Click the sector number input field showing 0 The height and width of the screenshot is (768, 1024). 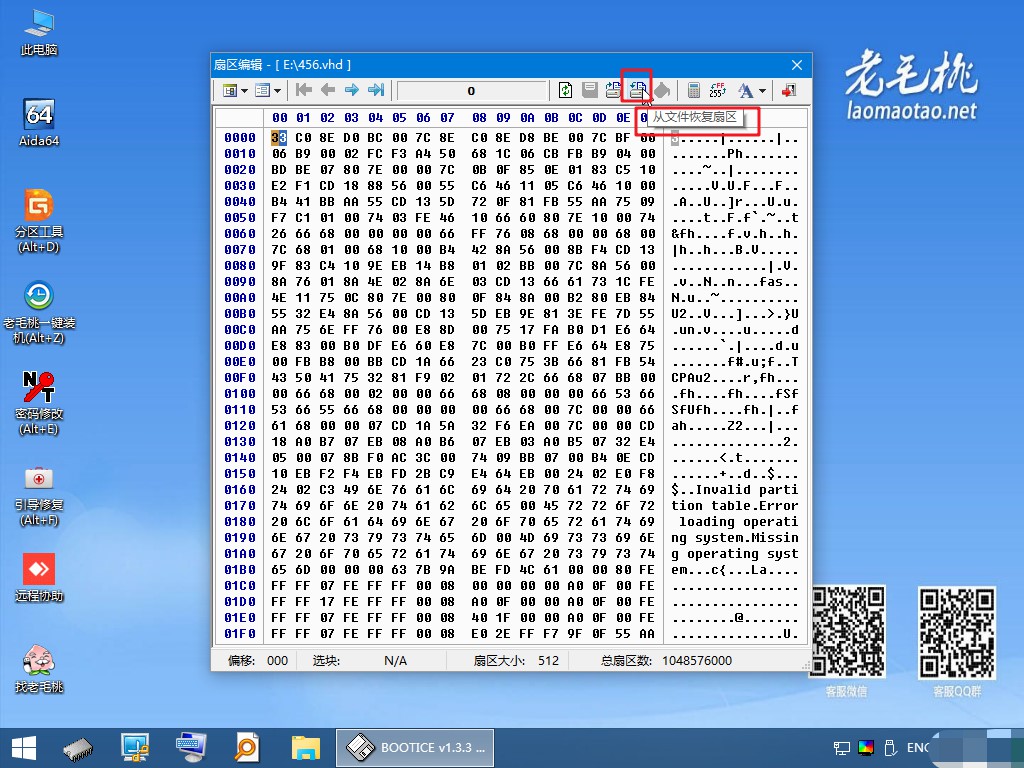(472, 91)
